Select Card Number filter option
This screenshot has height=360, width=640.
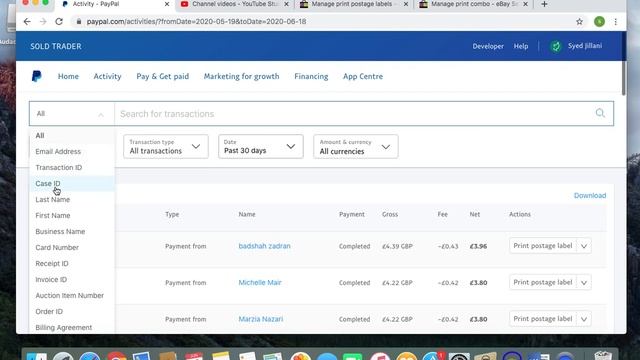point(72,247)
